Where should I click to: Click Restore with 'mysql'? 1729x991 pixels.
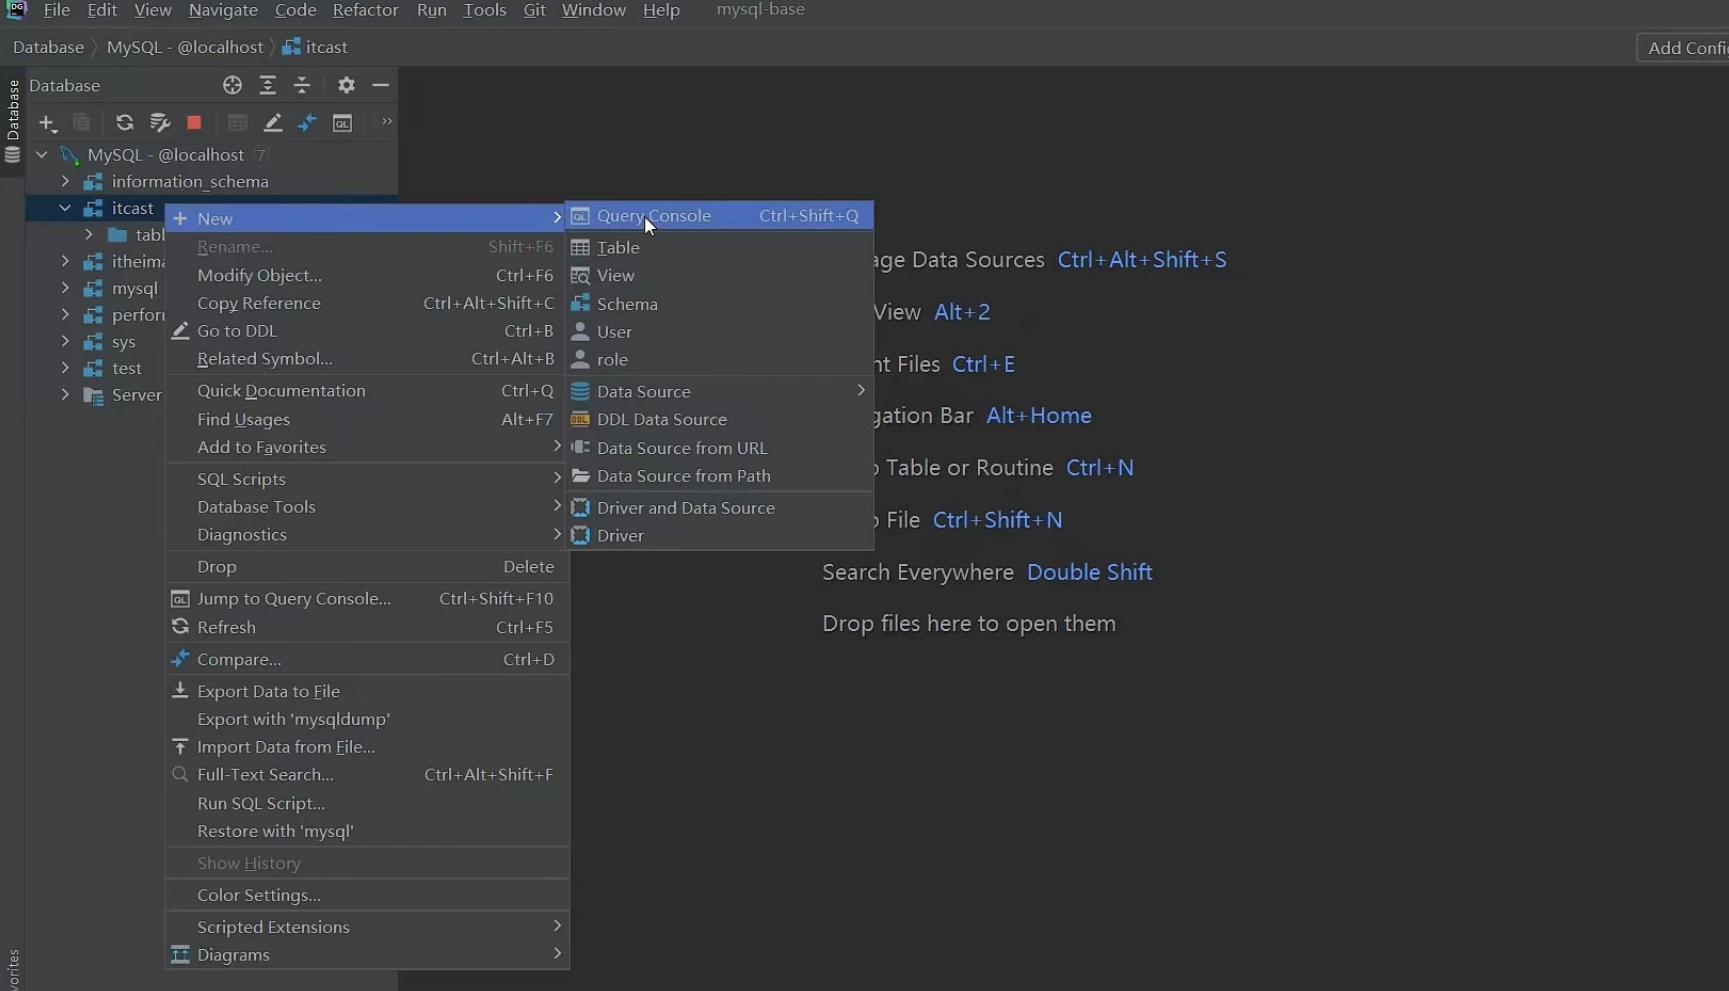[367, 832]
